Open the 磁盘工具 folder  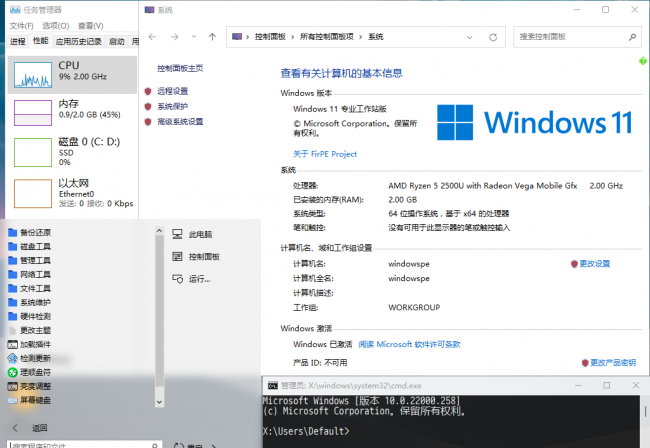(x=29, y=247)
